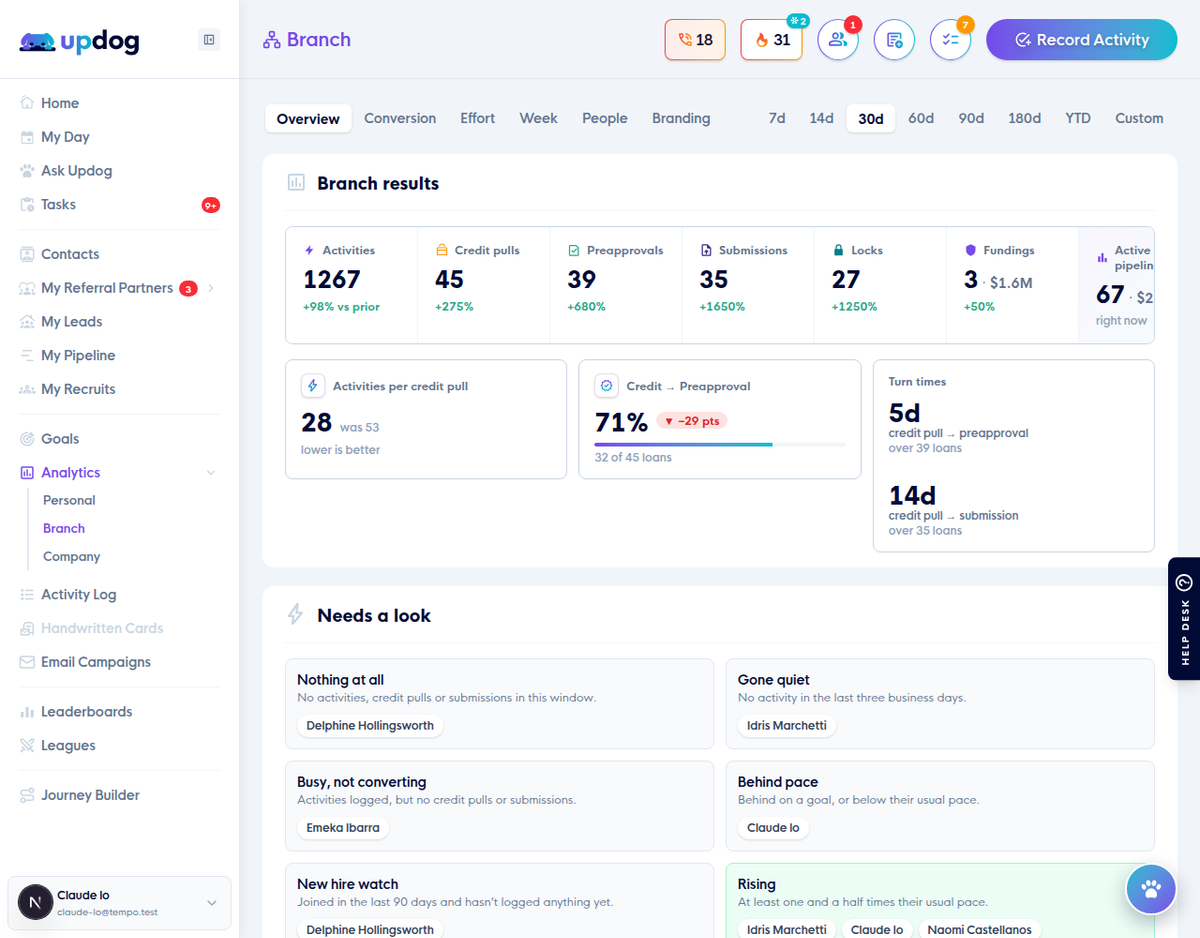The width and height of the screenshot is (1200, 938).
Task: Open the Activities metric card
Action: [x=352, y=285]
